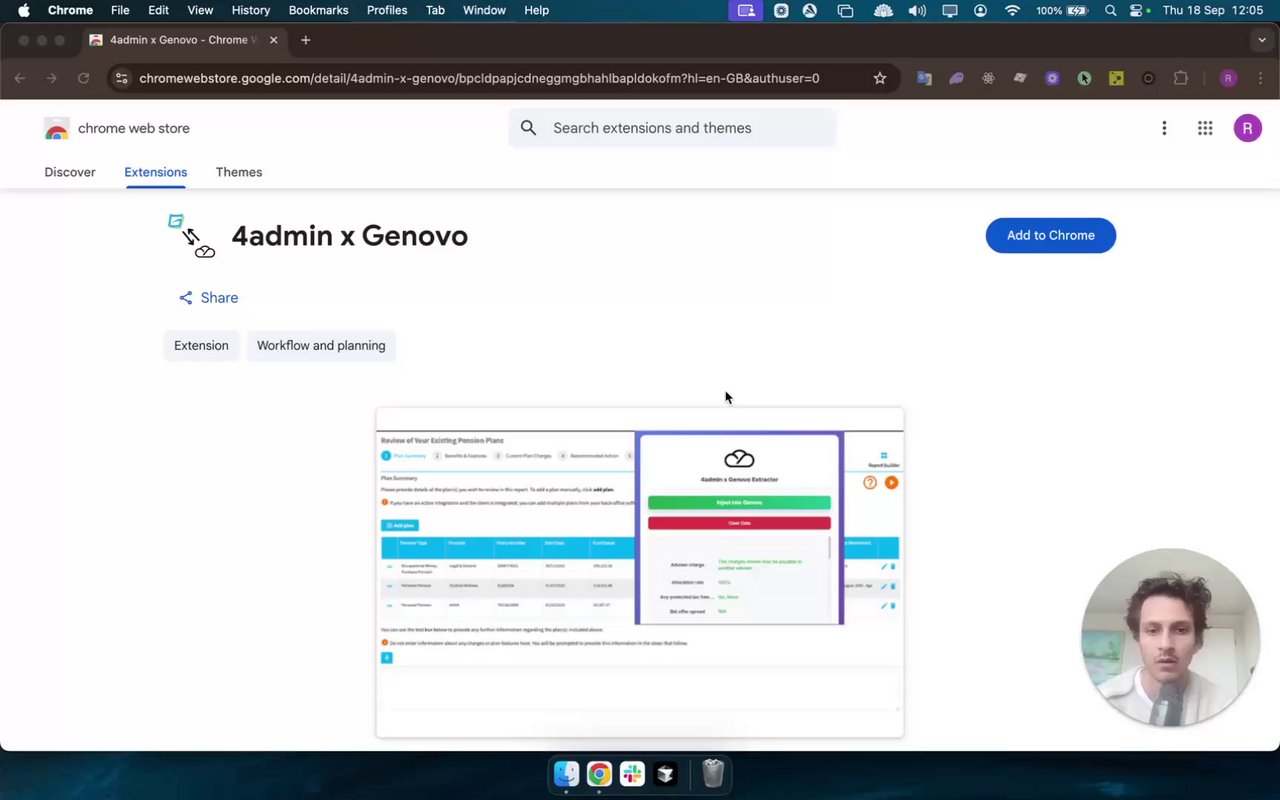Open the Edit menu
The width and height of the screenshot is (1280, 800).
coord(158,10)
